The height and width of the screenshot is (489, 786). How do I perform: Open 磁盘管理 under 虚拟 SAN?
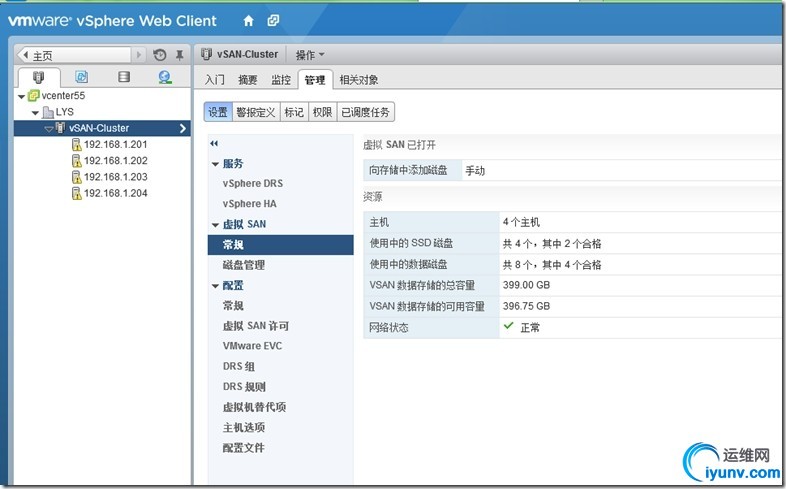click(244, 265)
